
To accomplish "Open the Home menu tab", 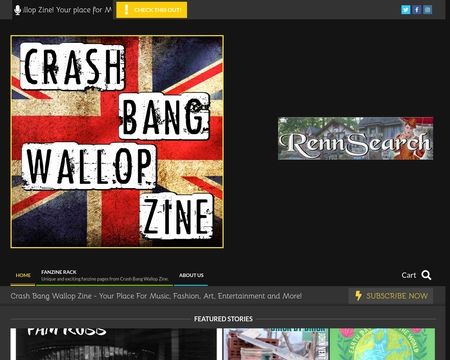I will (23, 275).
